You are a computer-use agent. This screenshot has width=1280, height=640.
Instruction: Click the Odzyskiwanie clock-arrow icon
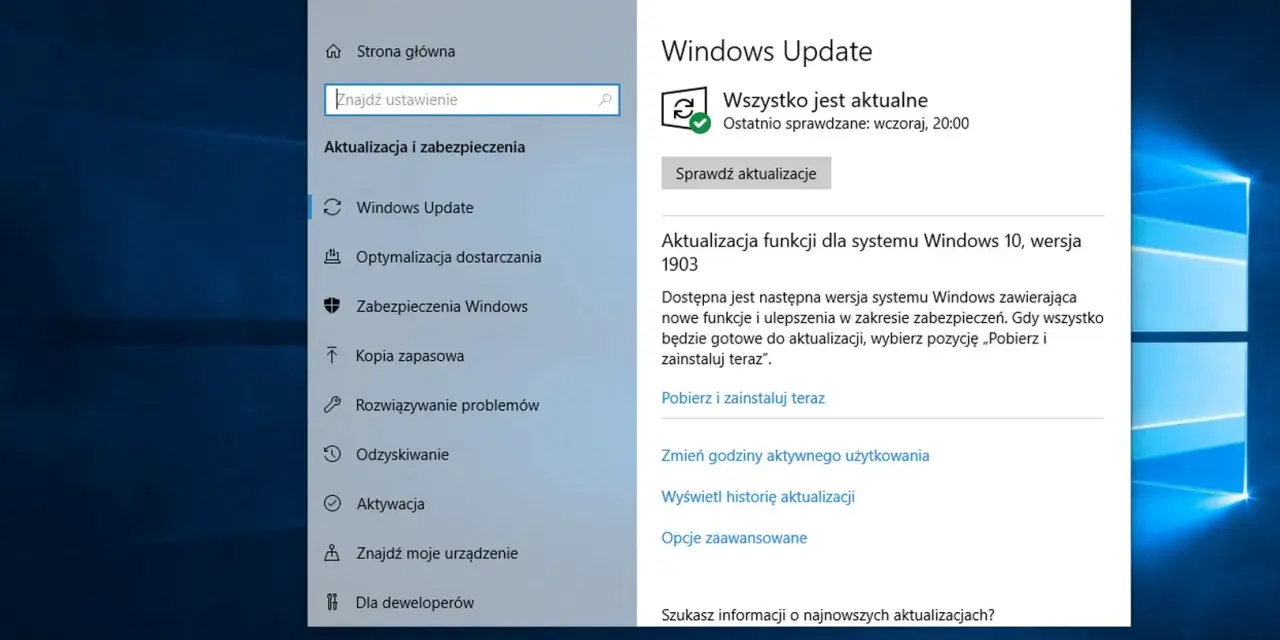pyautogui.click(x=333, y=454)
